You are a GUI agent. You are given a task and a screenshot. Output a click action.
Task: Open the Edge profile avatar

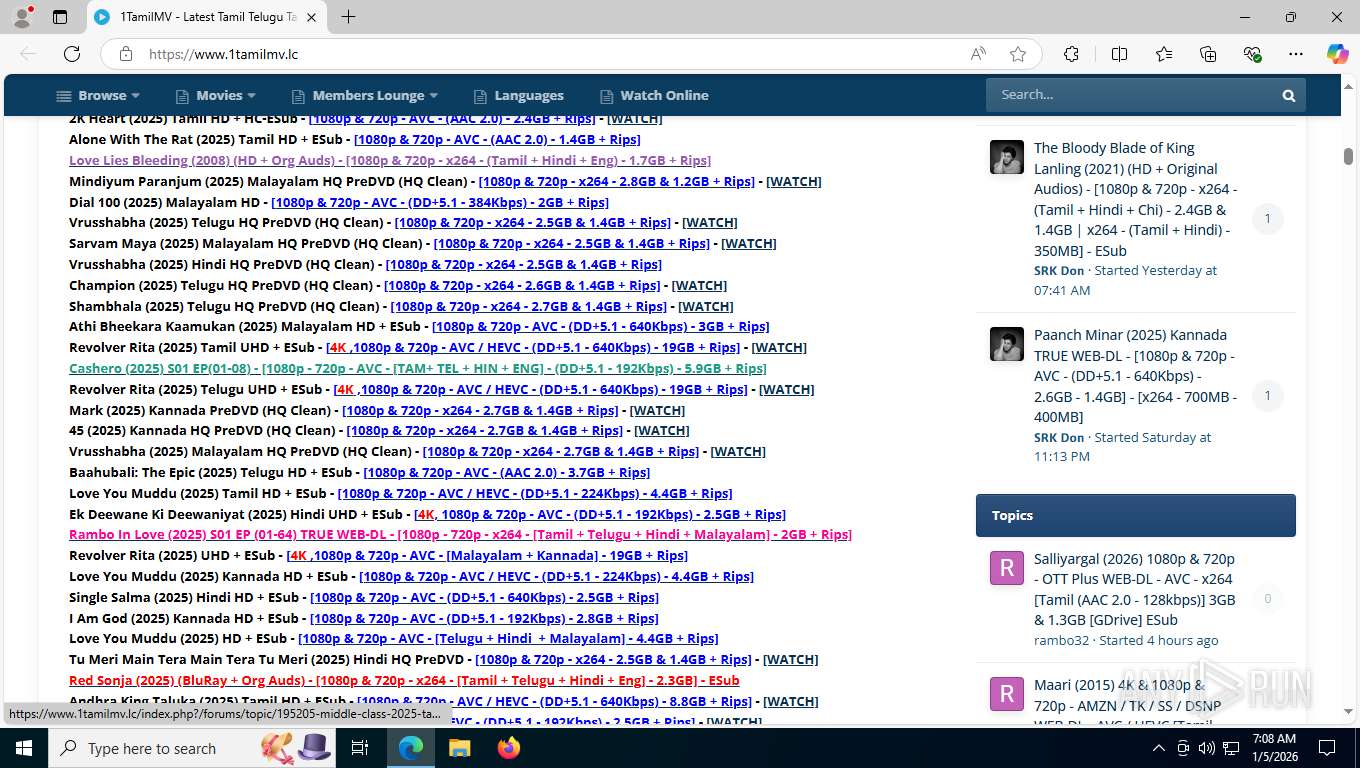click(24, 17)
